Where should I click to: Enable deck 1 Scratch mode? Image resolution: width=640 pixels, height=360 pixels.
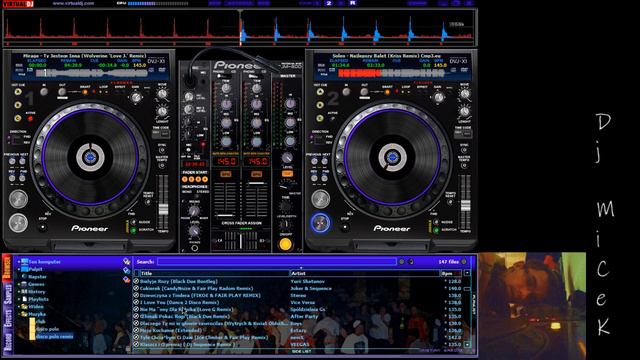pyautogui.click(x=133, y=230)
